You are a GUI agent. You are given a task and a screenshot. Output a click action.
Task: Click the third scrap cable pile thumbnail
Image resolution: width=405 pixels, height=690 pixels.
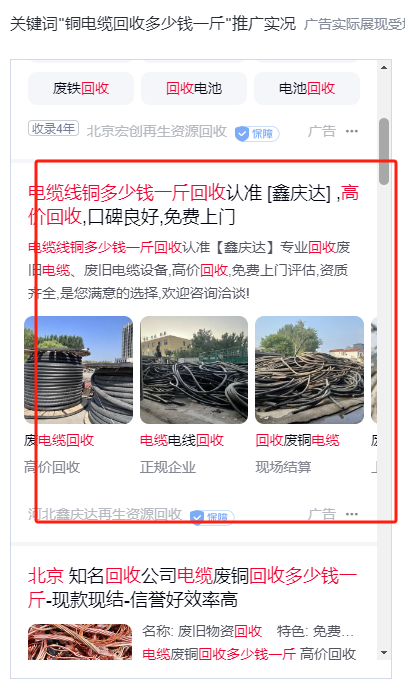coord(309,370)
